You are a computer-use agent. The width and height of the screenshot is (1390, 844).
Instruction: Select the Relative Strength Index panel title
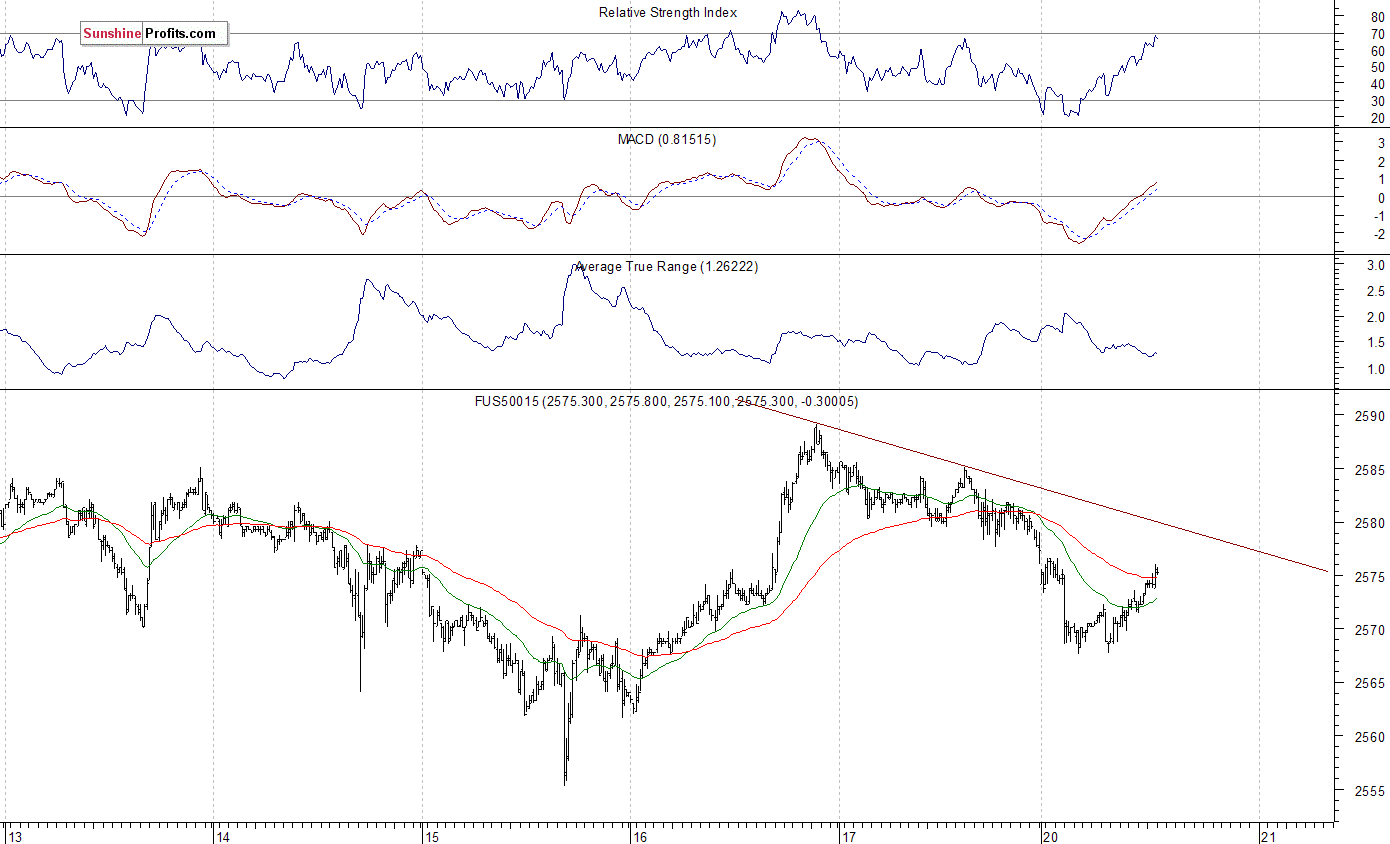coord(668,13)
